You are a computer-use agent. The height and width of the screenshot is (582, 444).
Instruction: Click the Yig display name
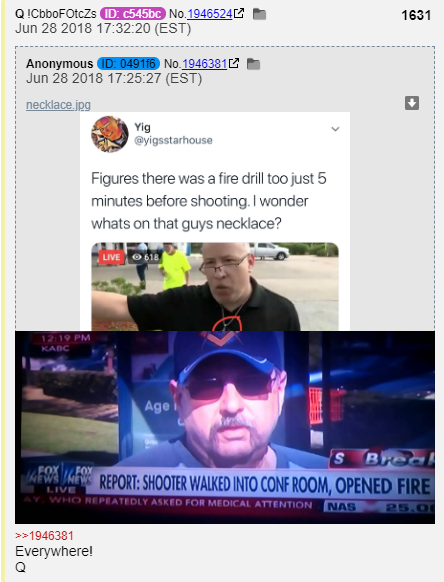pos(143,127)
